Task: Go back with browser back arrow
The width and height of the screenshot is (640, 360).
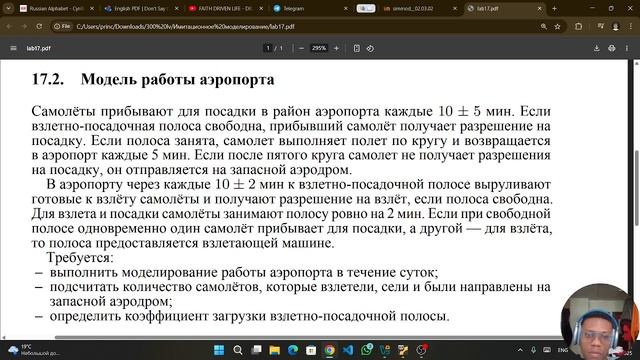Action: click(9, 27)
